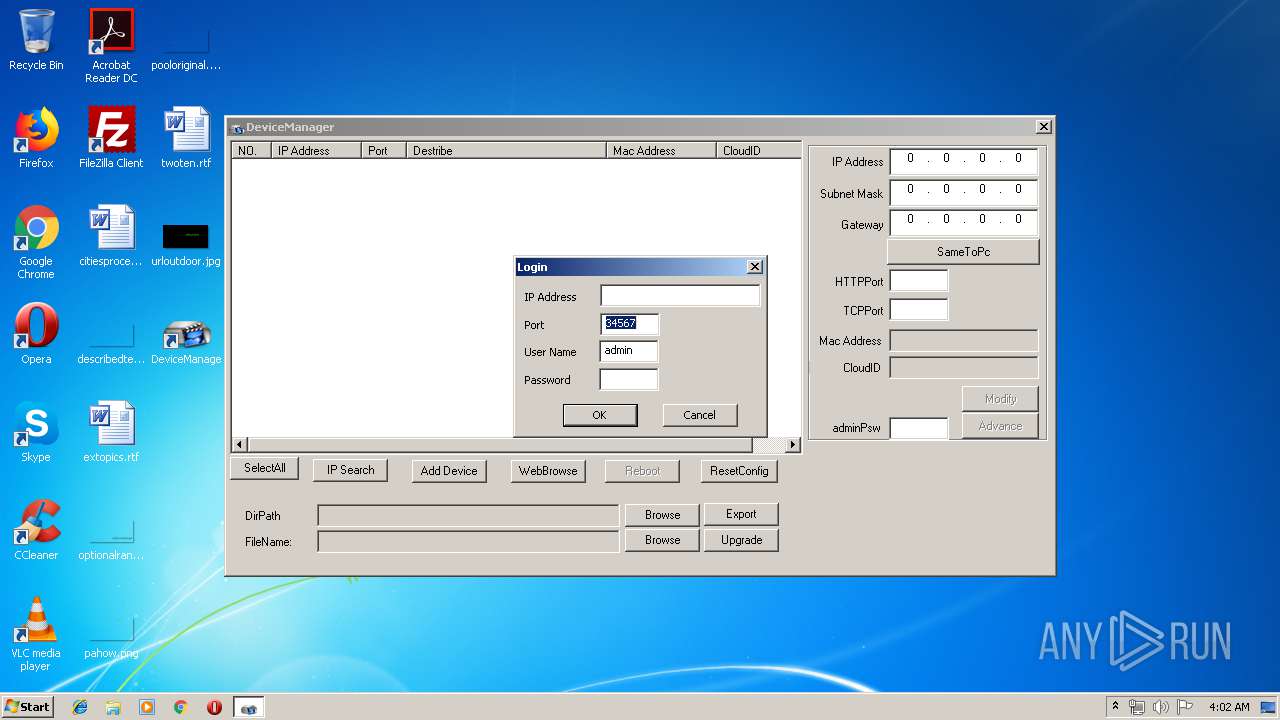Open the DeviceManage desktop shortcut

click(x=186, y=340)
